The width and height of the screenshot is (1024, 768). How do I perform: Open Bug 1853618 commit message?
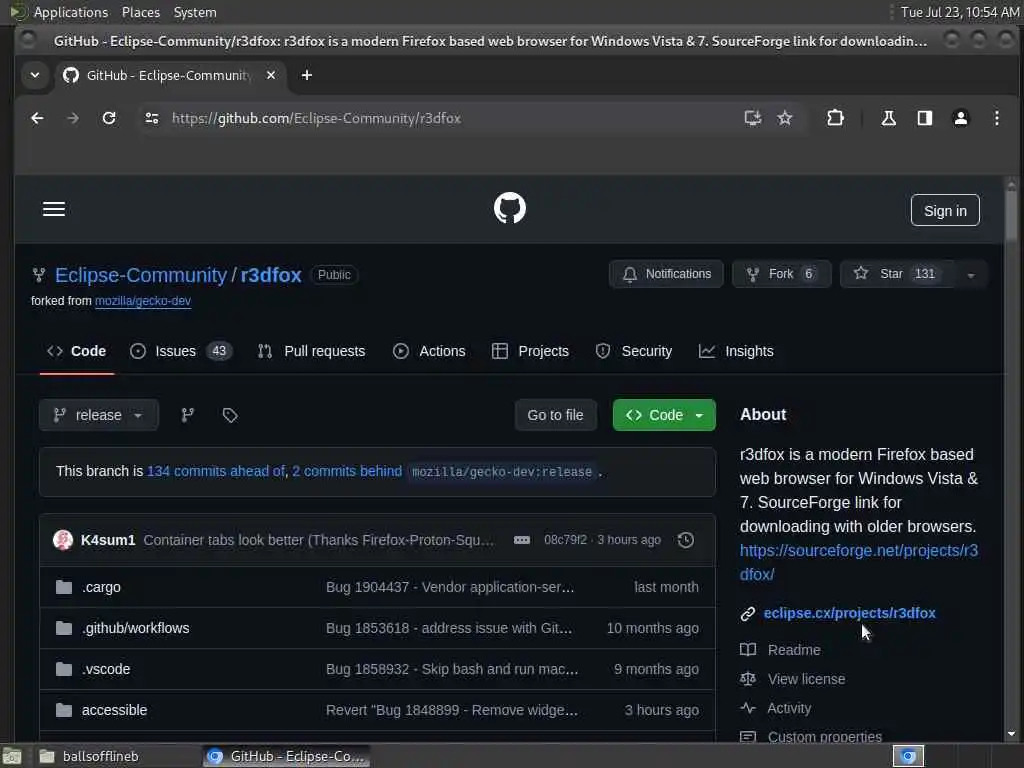point(449,628)
